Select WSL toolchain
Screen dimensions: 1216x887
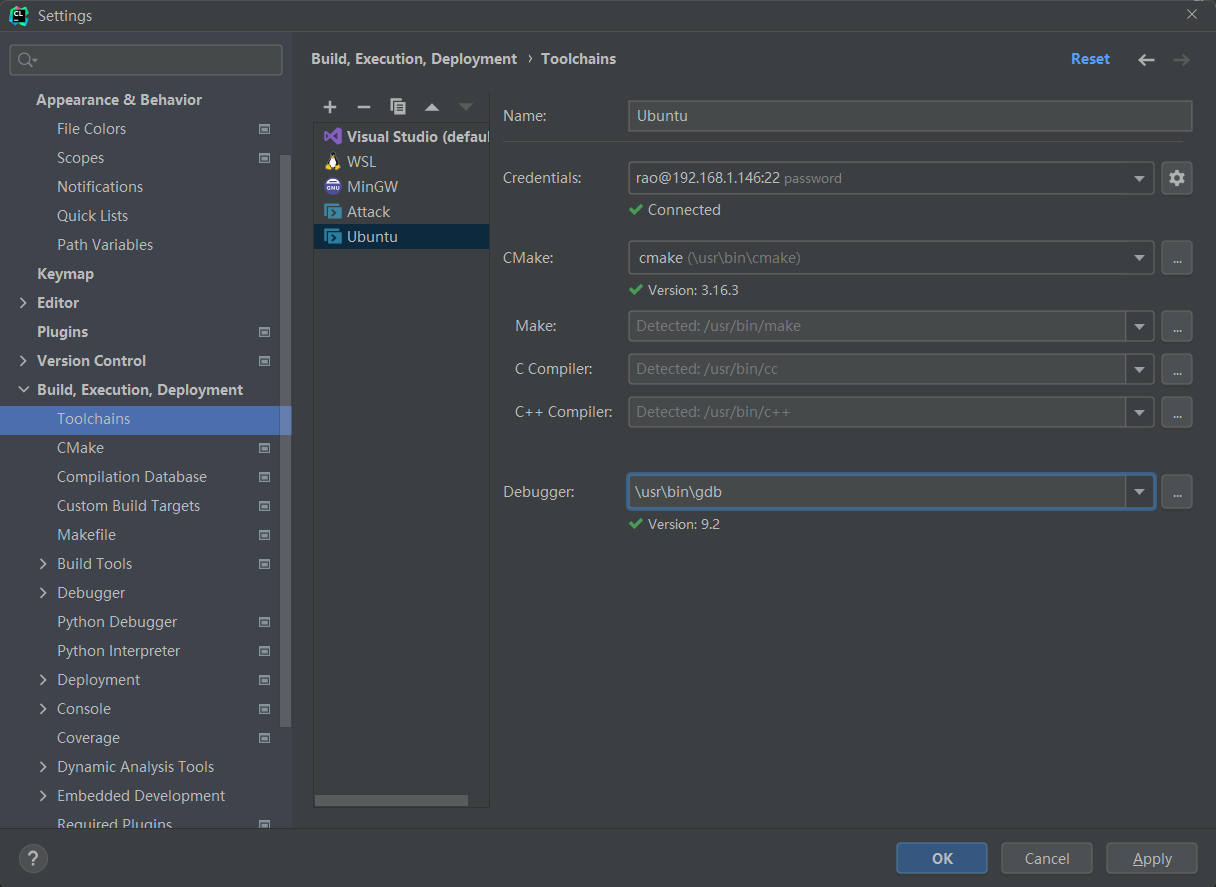(x=402, y=161)
